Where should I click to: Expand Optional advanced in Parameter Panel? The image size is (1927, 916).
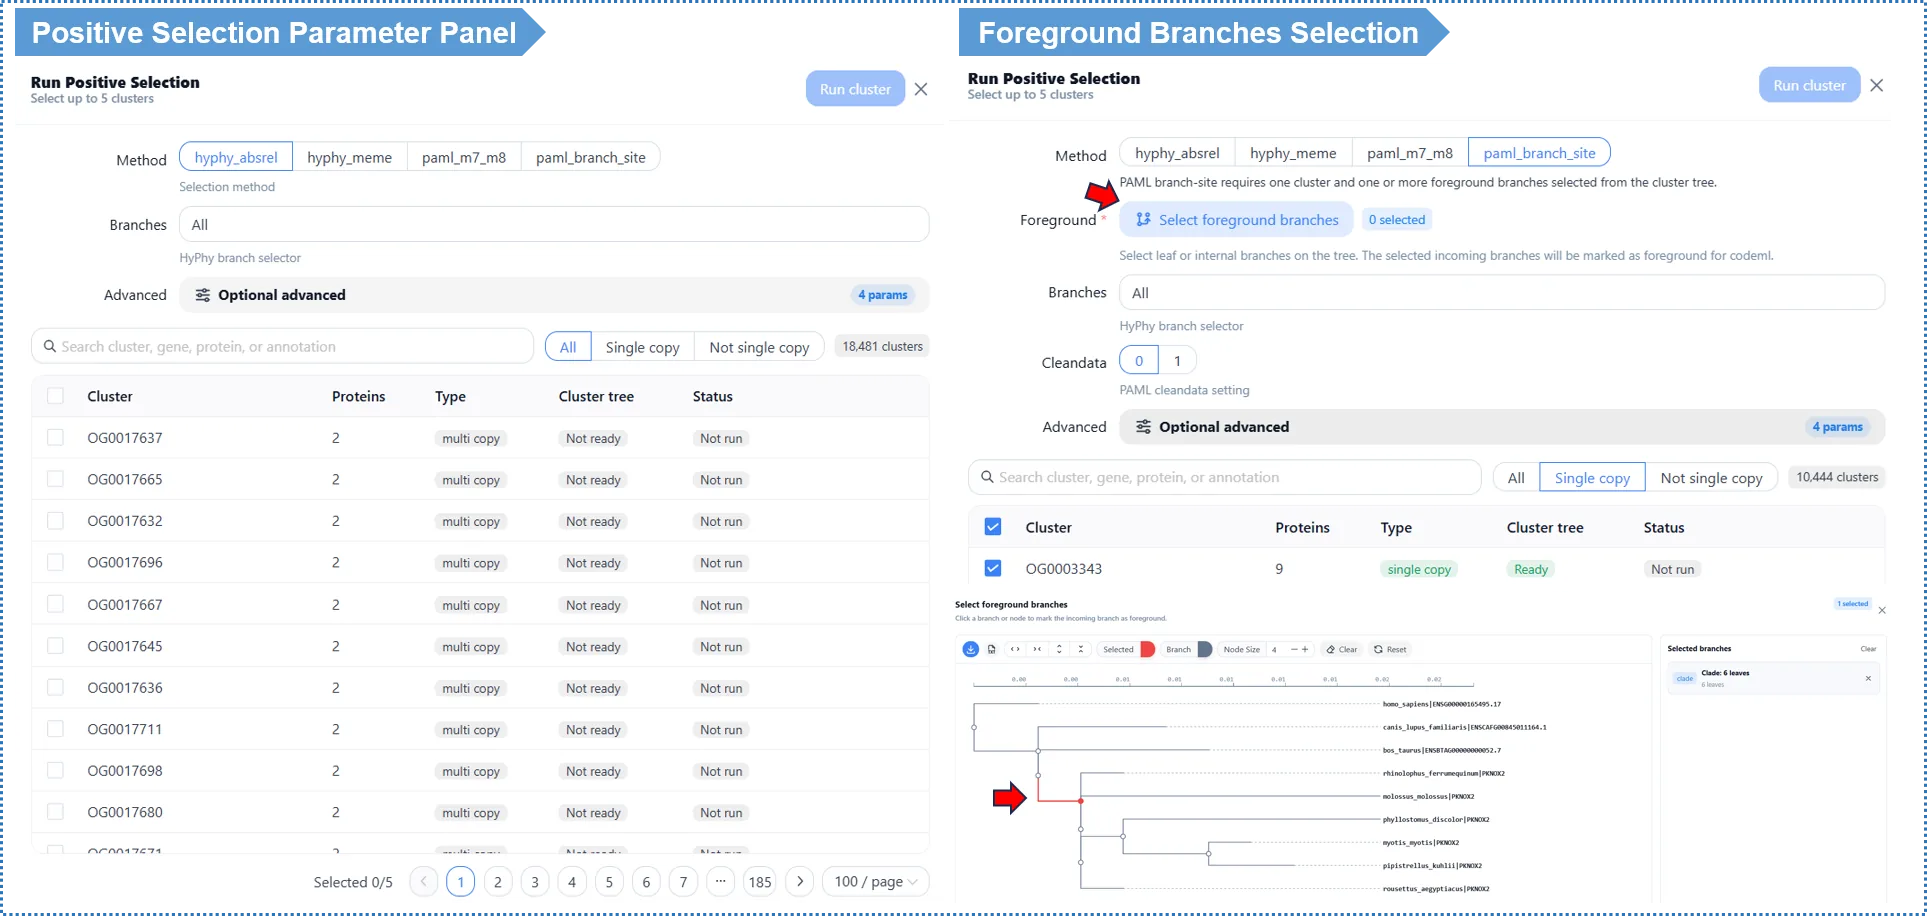pos(554,295)
